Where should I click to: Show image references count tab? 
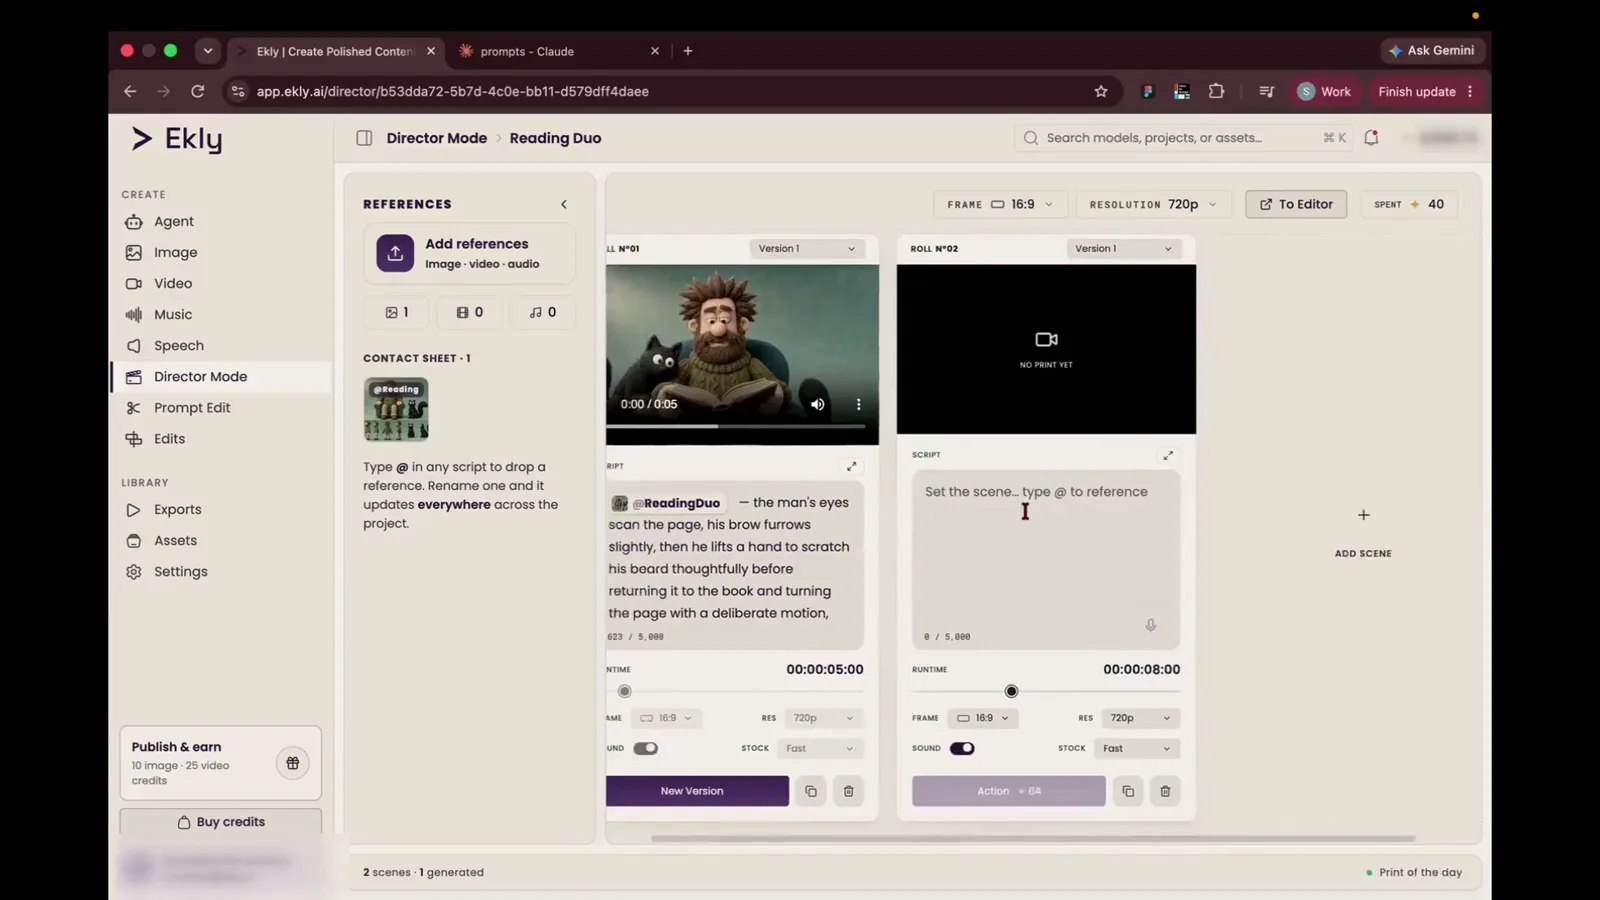pyautogui.click(x=397, y=312)
